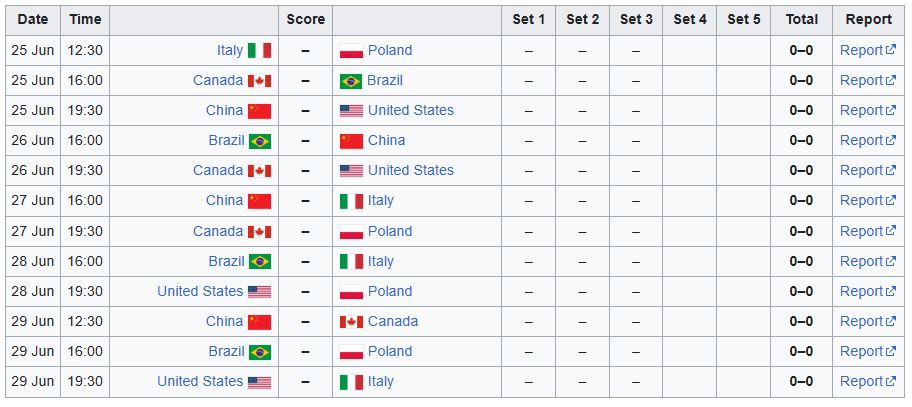Image resolution: width=912 pixels, height=407 pixels.
Task: Click the Score column header
Action: point(305,20)
